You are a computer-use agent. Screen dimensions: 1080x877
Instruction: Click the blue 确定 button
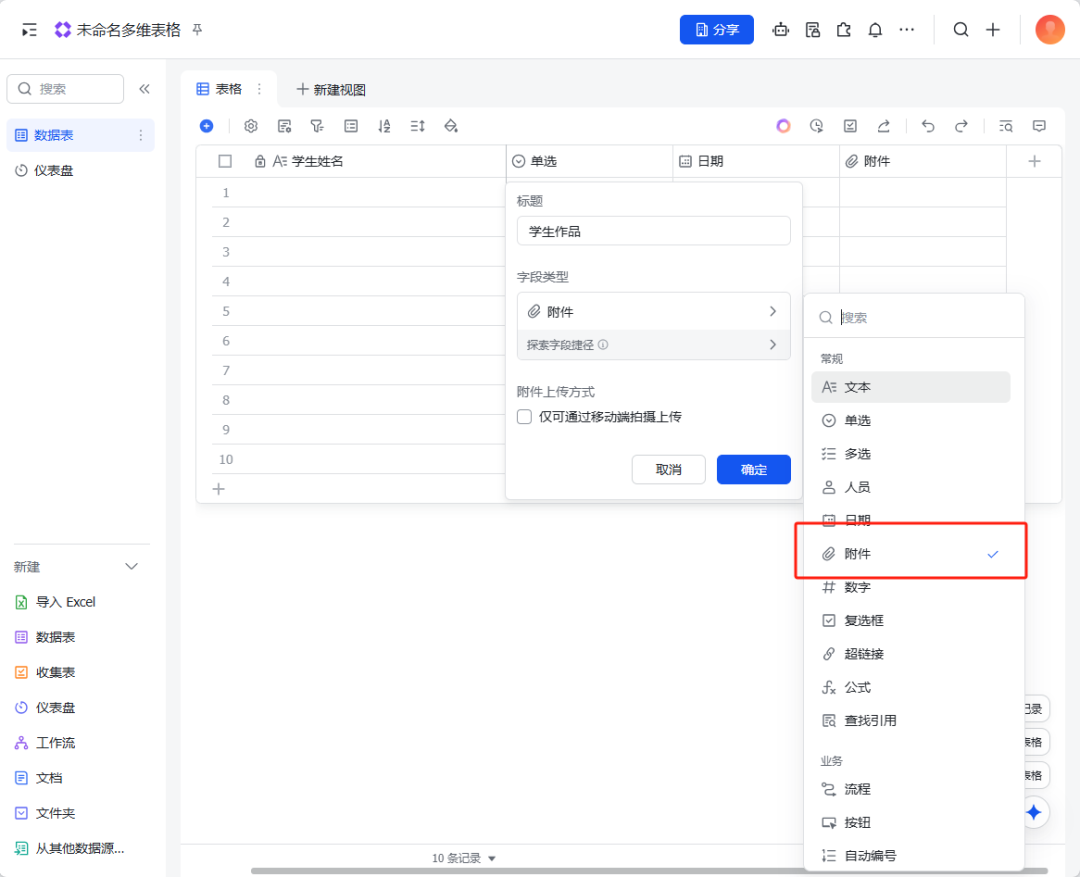(753, 470)
